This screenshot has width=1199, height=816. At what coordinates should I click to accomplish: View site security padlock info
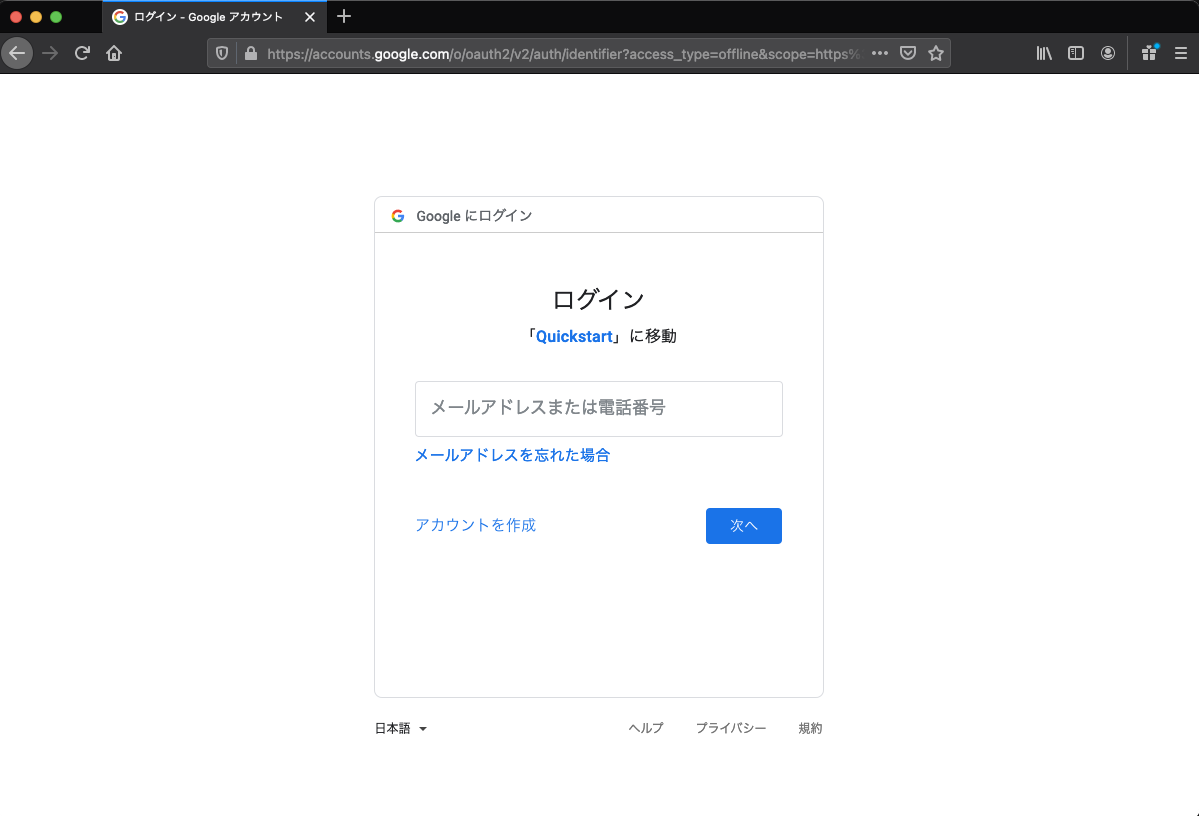click(x=251, y=54)
